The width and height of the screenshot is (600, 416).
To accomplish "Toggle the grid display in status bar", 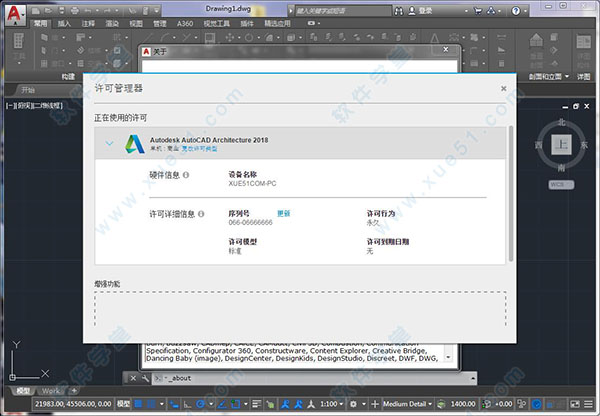I will (139, 404).
